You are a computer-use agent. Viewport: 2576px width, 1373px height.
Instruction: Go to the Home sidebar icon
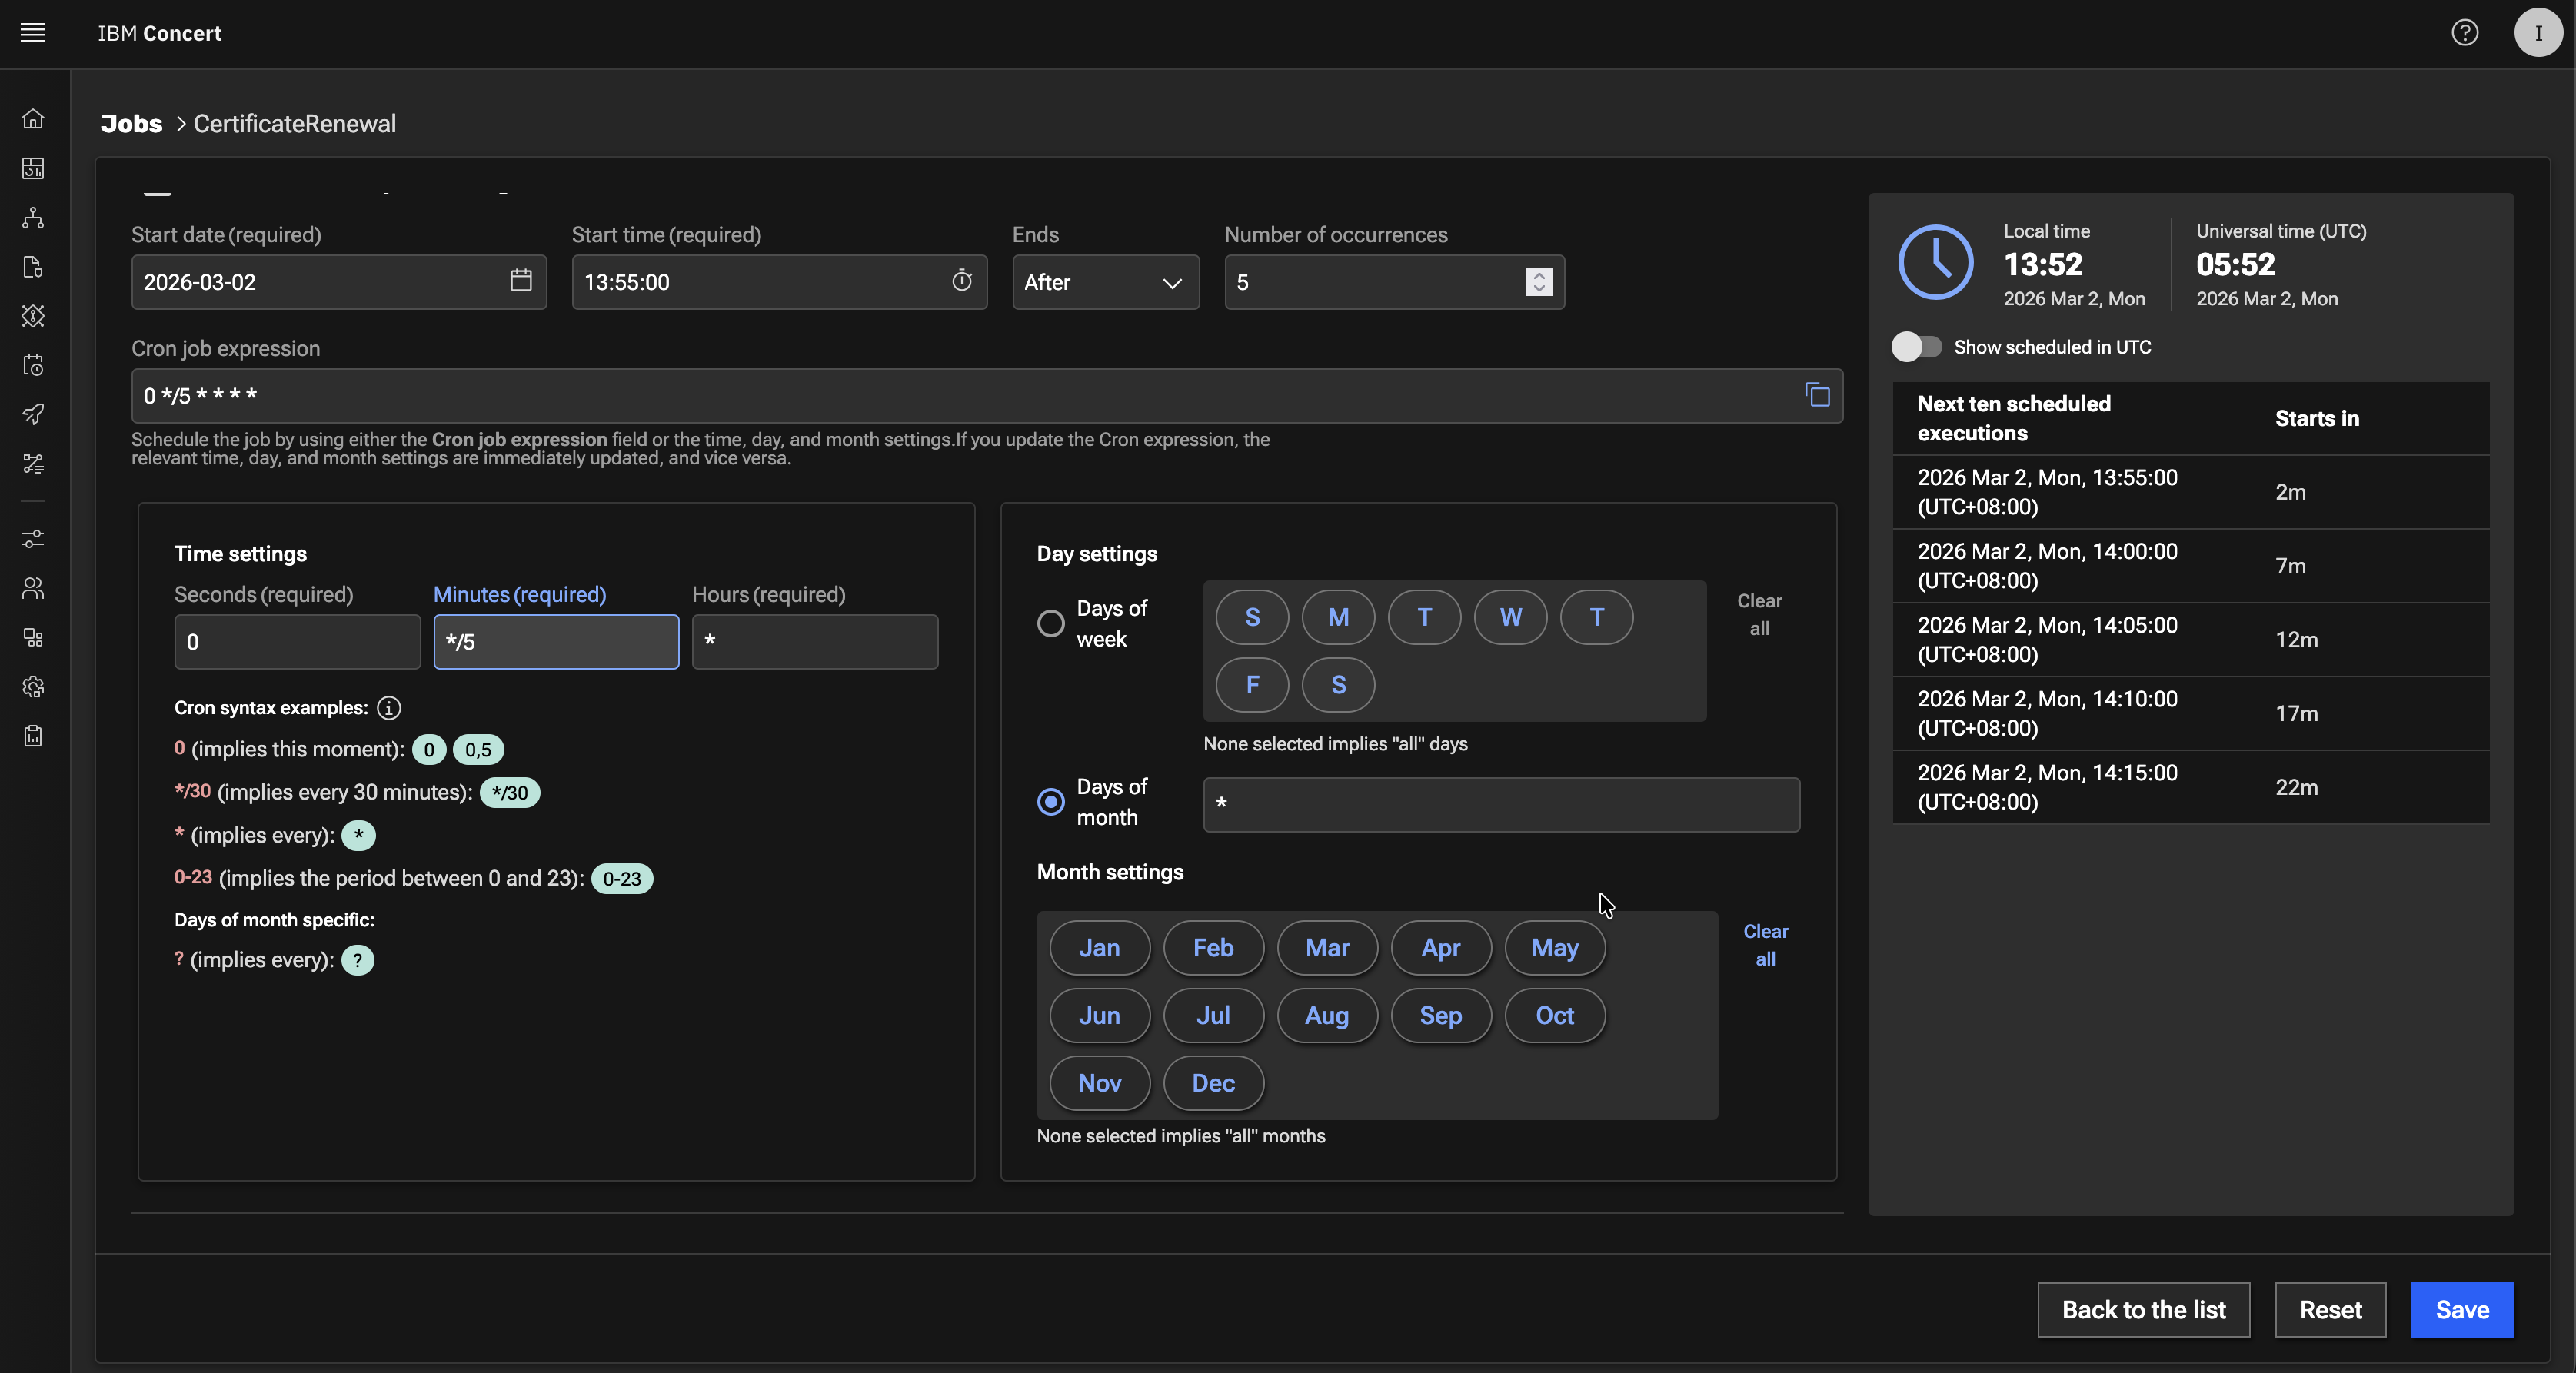click(33, 119)
